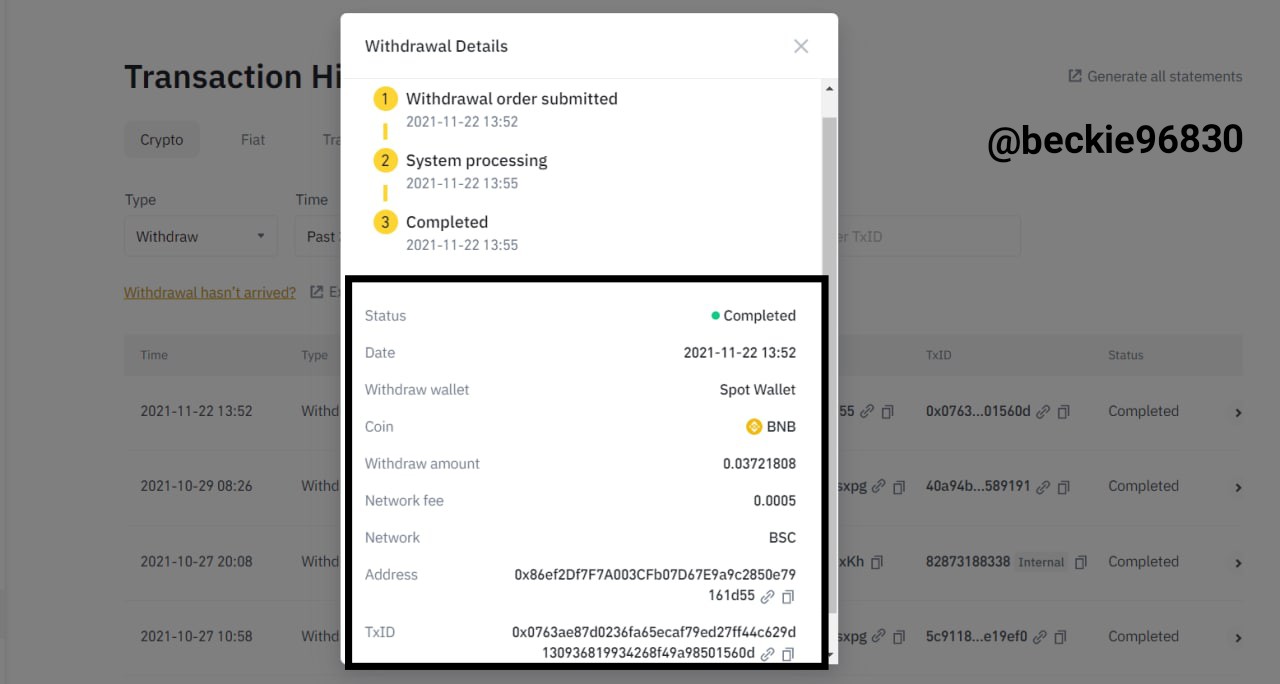Click the dialog scrollbar down arrow
1280x684 pixels.
(828, 656)
